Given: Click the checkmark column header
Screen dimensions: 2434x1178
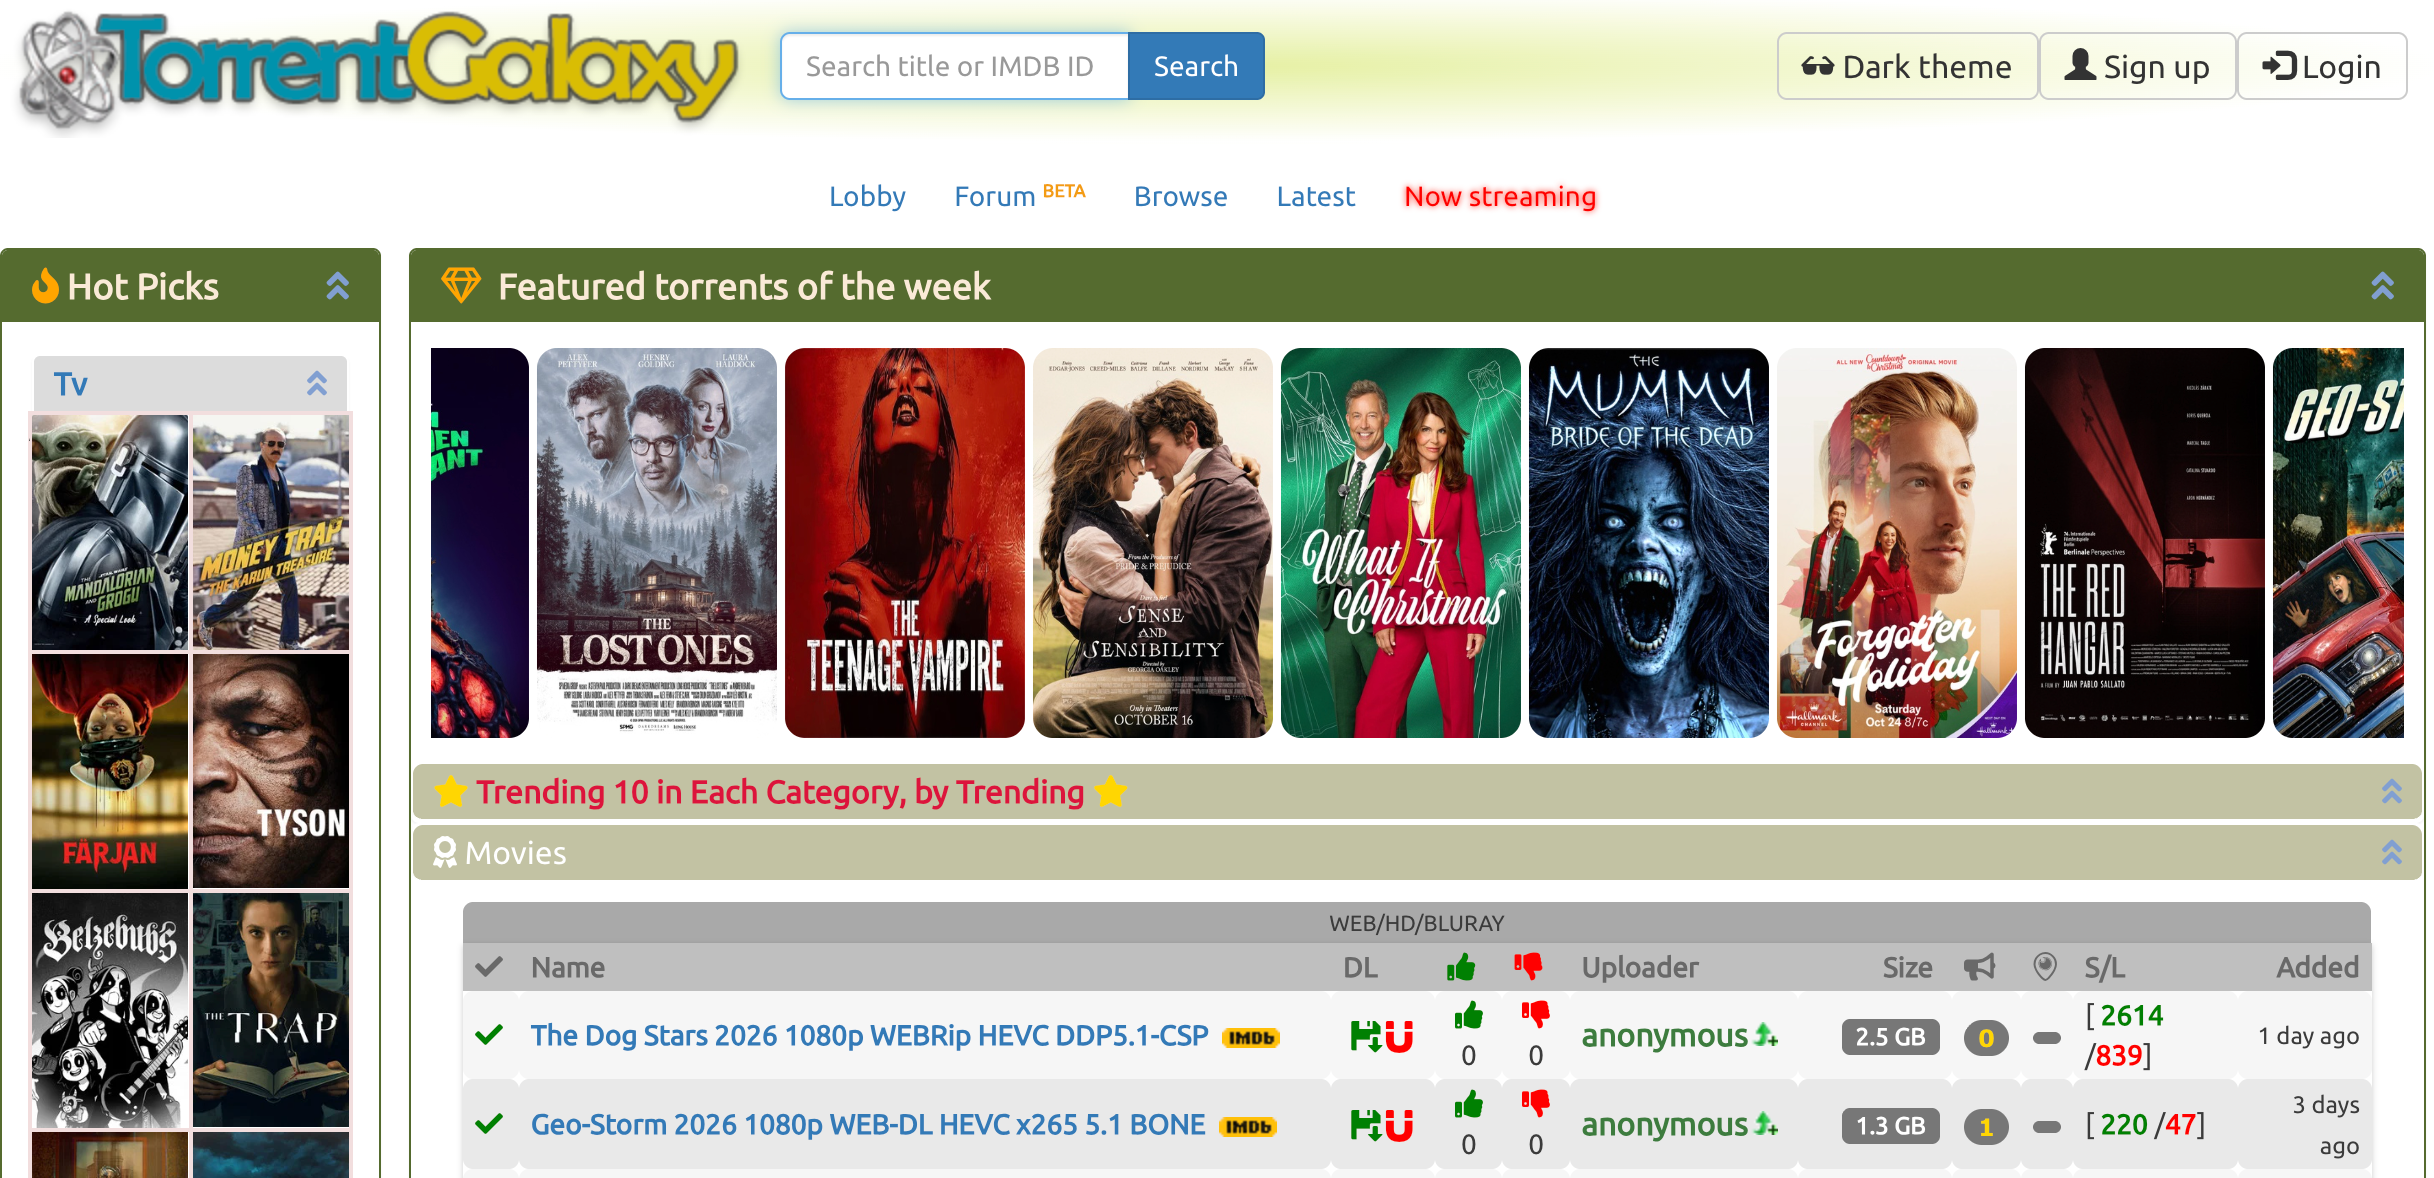Looking at the screenshot, I should point(489,967).
